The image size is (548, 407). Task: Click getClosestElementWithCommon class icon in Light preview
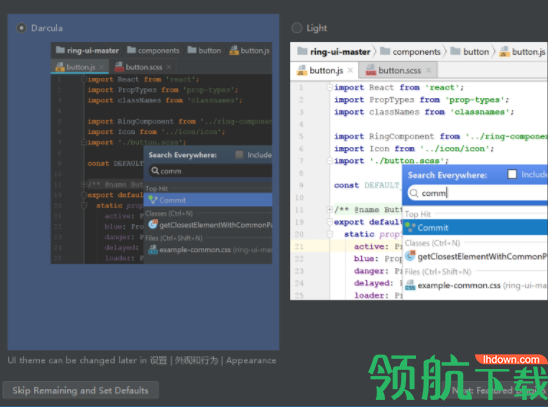(x=410, y=256)
